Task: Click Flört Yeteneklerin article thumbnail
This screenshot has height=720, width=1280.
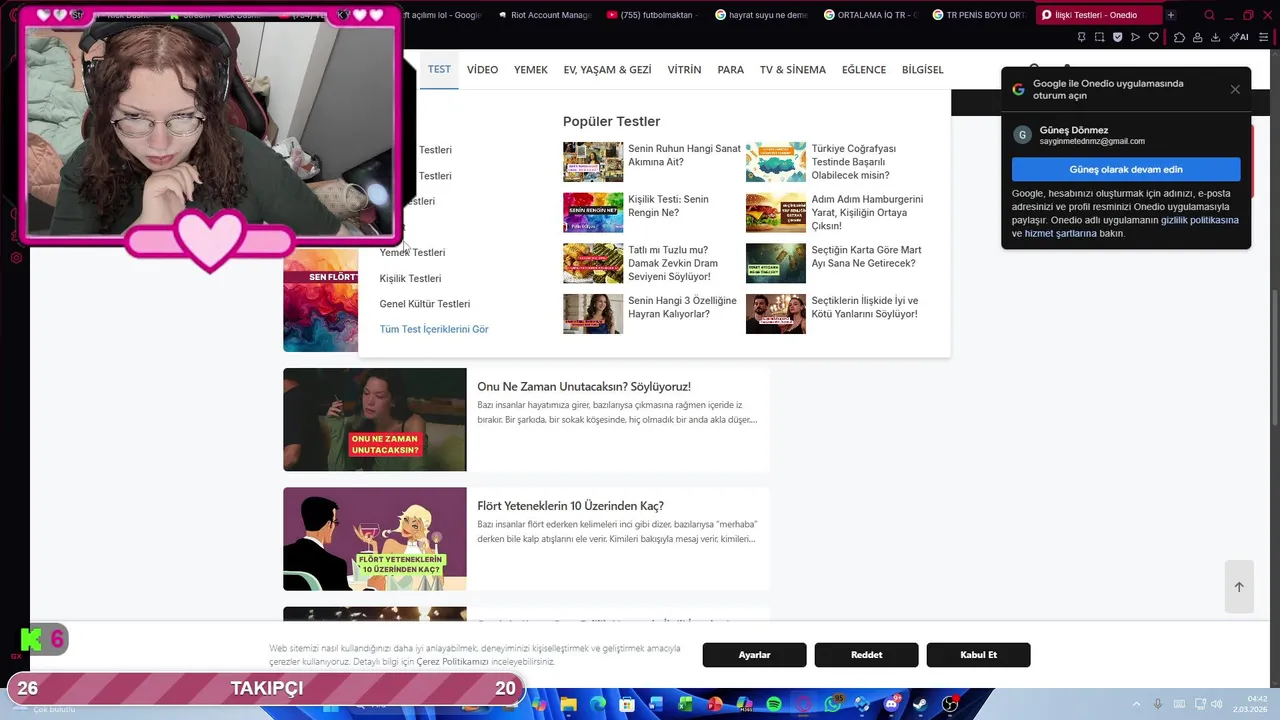Action: 374,539
